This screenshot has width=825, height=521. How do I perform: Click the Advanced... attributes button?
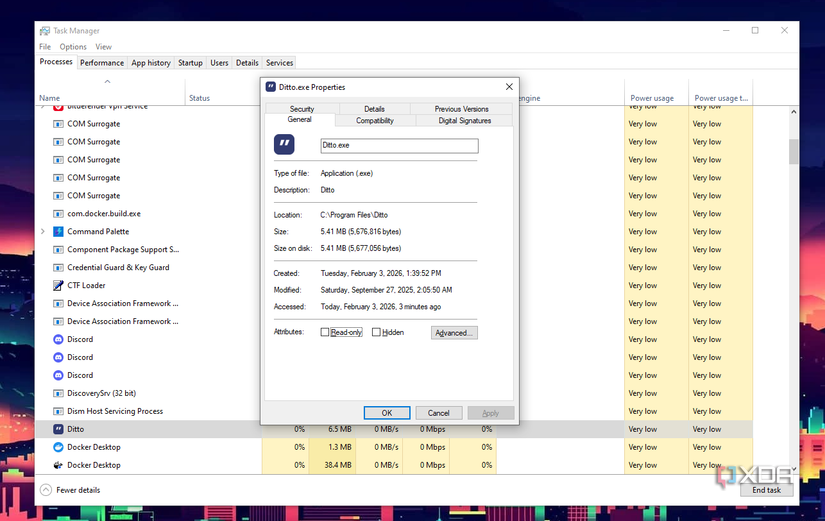(x=454, y=333)
